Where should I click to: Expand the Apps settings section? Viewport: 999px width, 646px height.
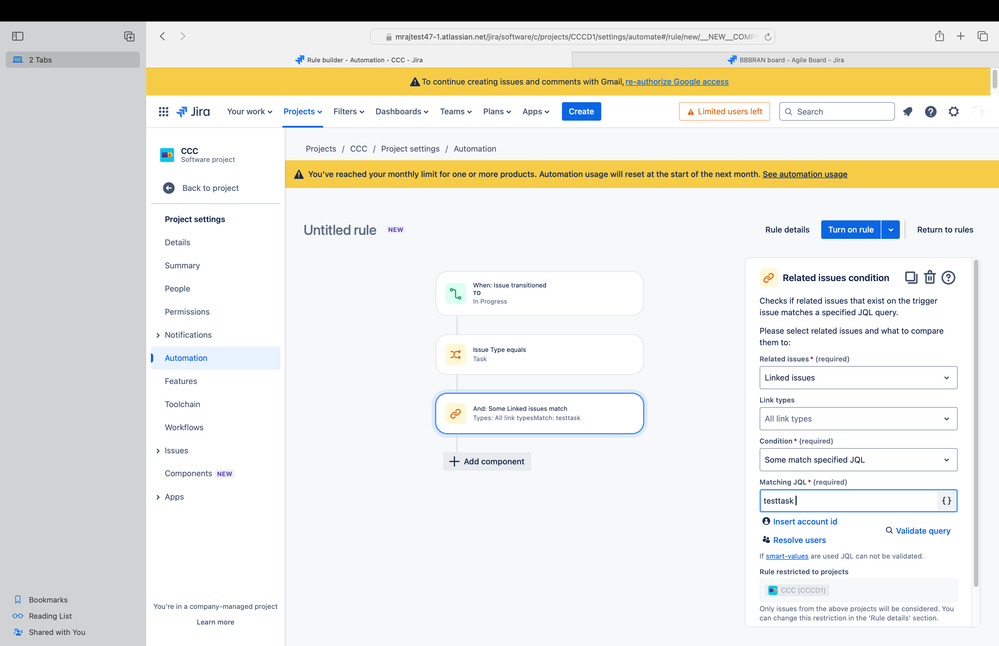click(158, 497)
